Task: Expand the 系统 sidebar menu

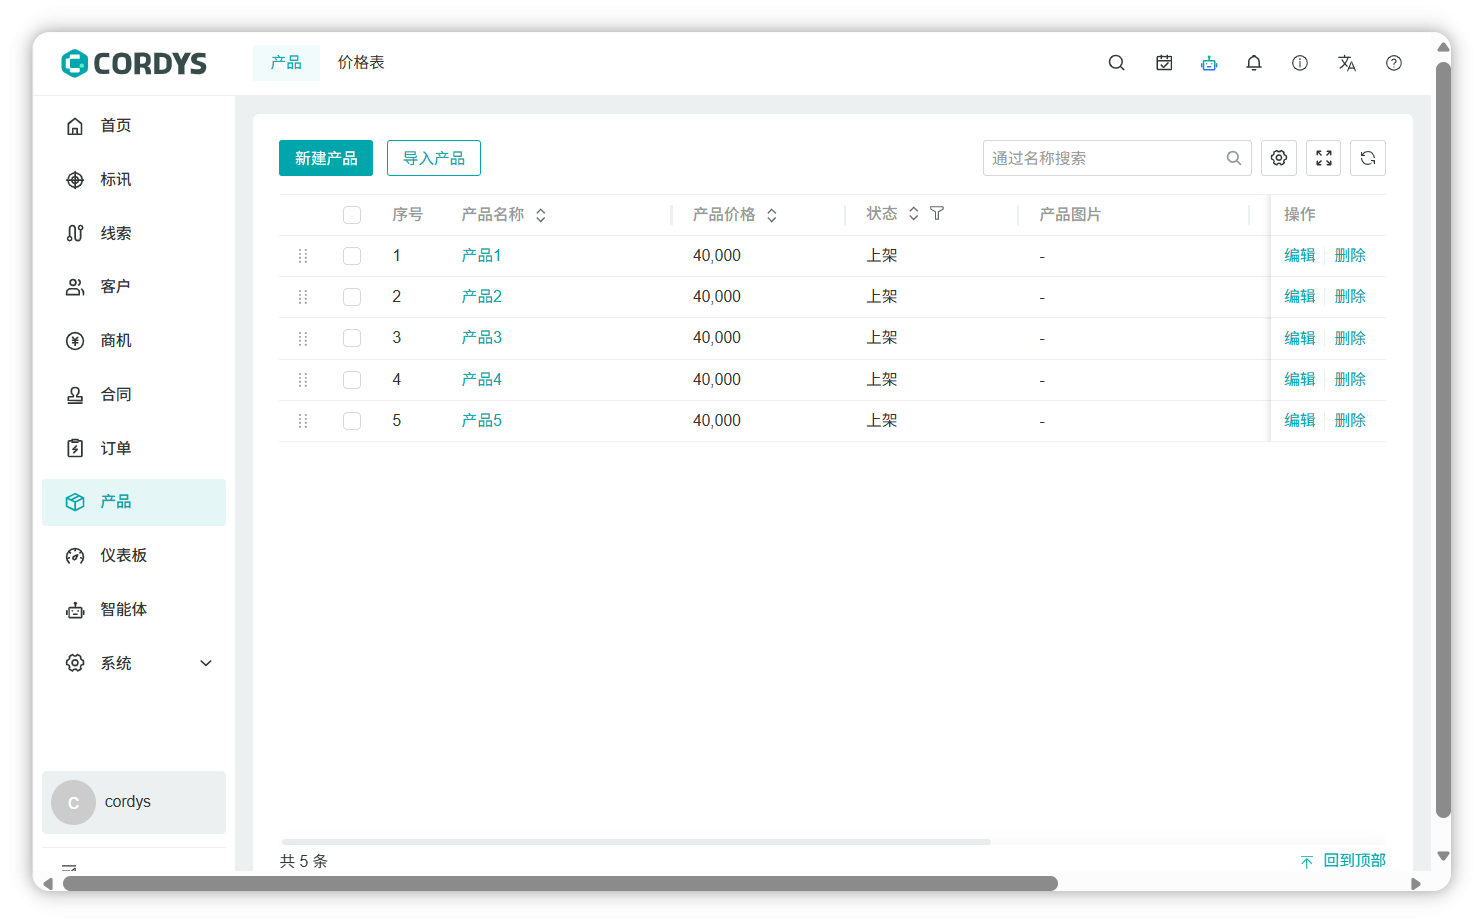Action: point(134,663)
